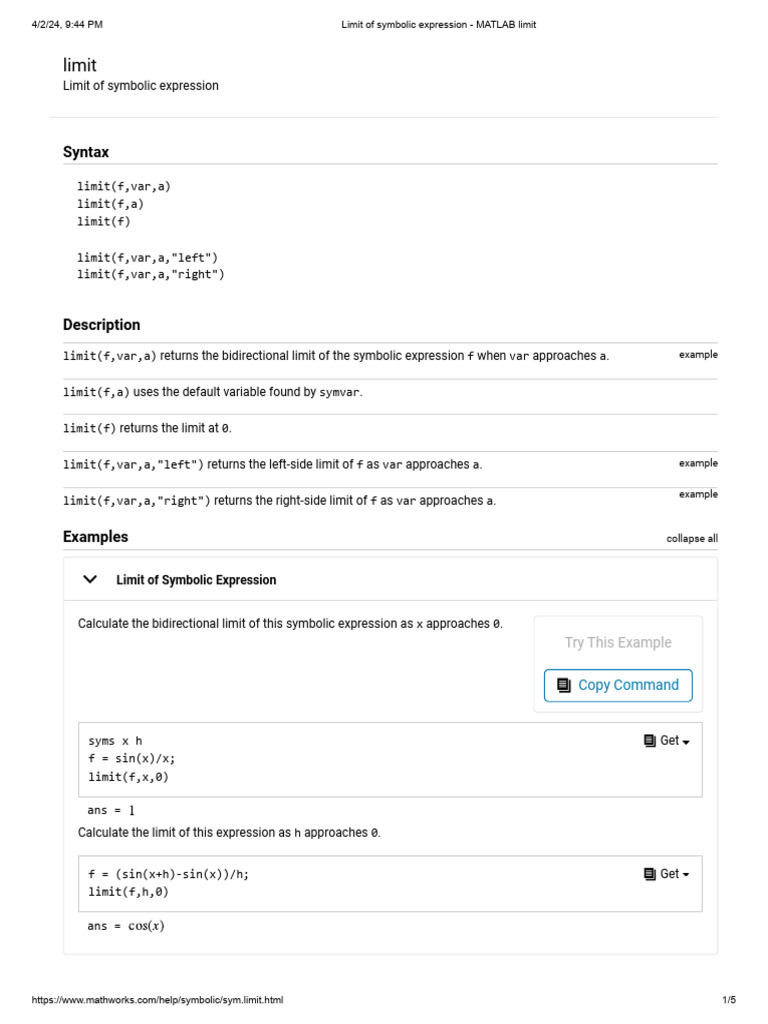Click inside the syms x h code block
Screen dimensions: 768x1024
tap(300, 759)
